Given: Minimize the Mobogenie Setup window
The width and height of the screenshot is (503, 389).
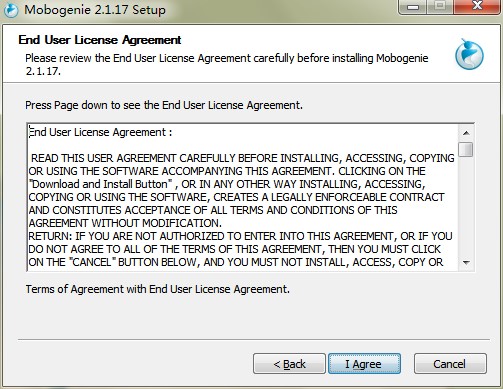Looking at the screenshot, I should click(x=413, y=7).
